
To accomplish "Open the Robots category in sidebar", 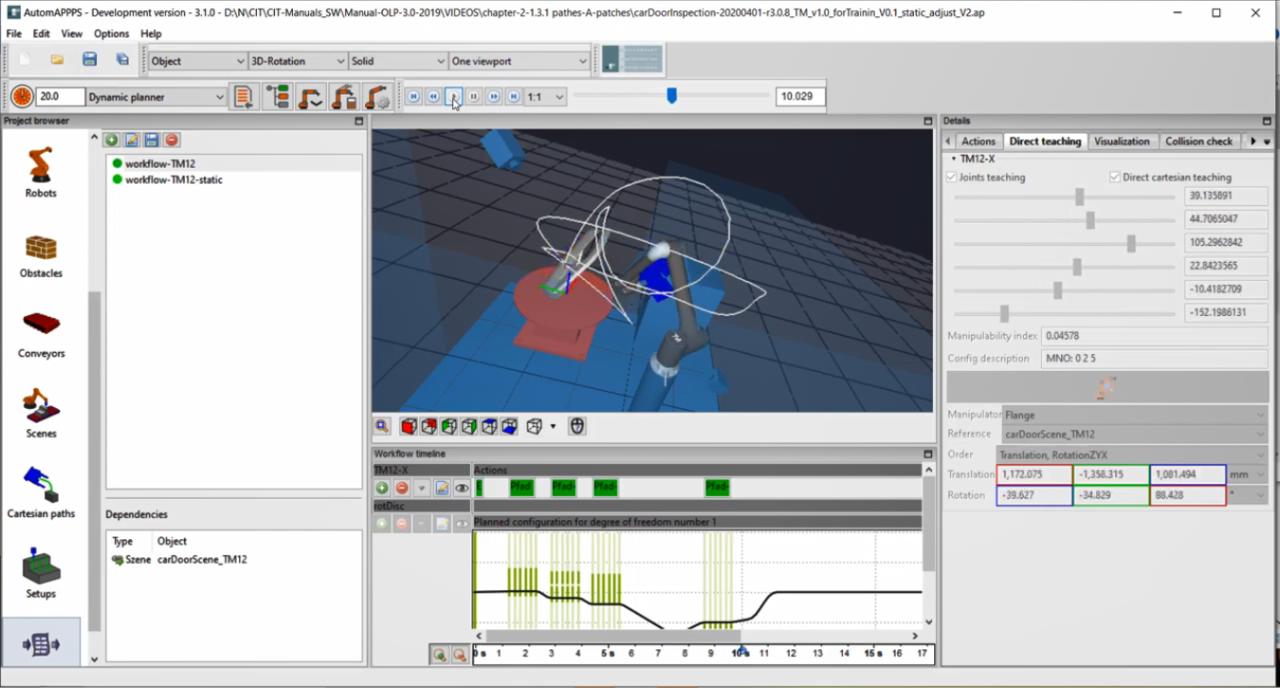I will (x=41, y=172).
